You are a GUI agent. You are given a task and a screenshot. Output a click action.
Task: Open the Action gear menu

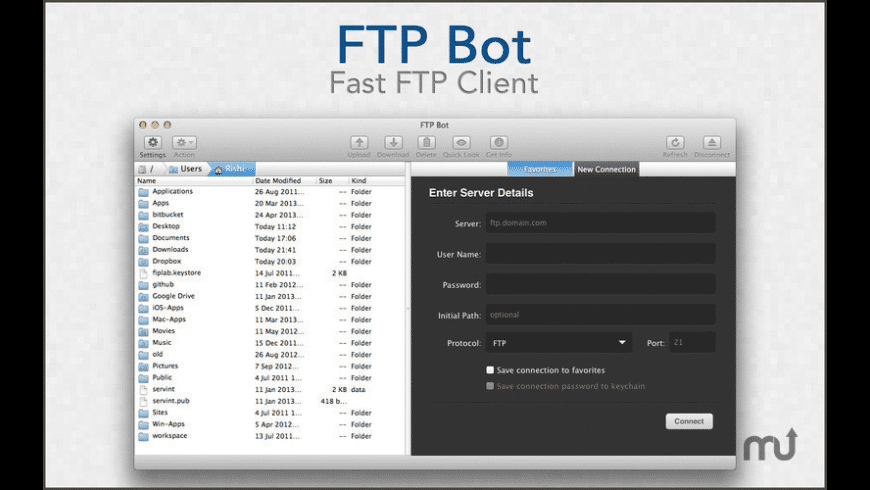click(184, 143)
